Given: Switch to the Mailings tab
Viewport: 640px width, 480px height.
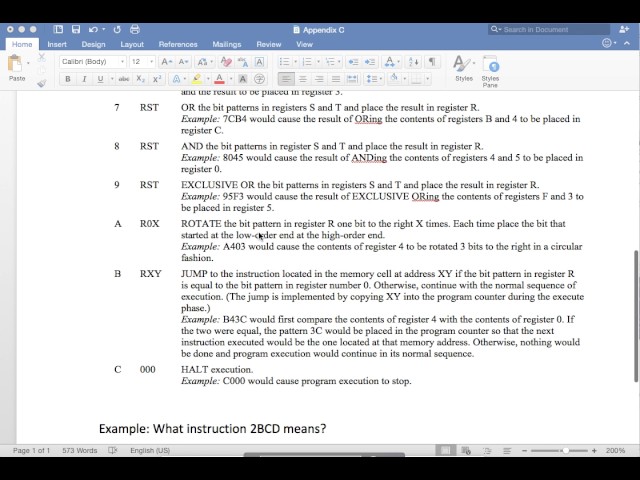Looking at the screenshot, I should pyautogui.click(x=227, y=44).
